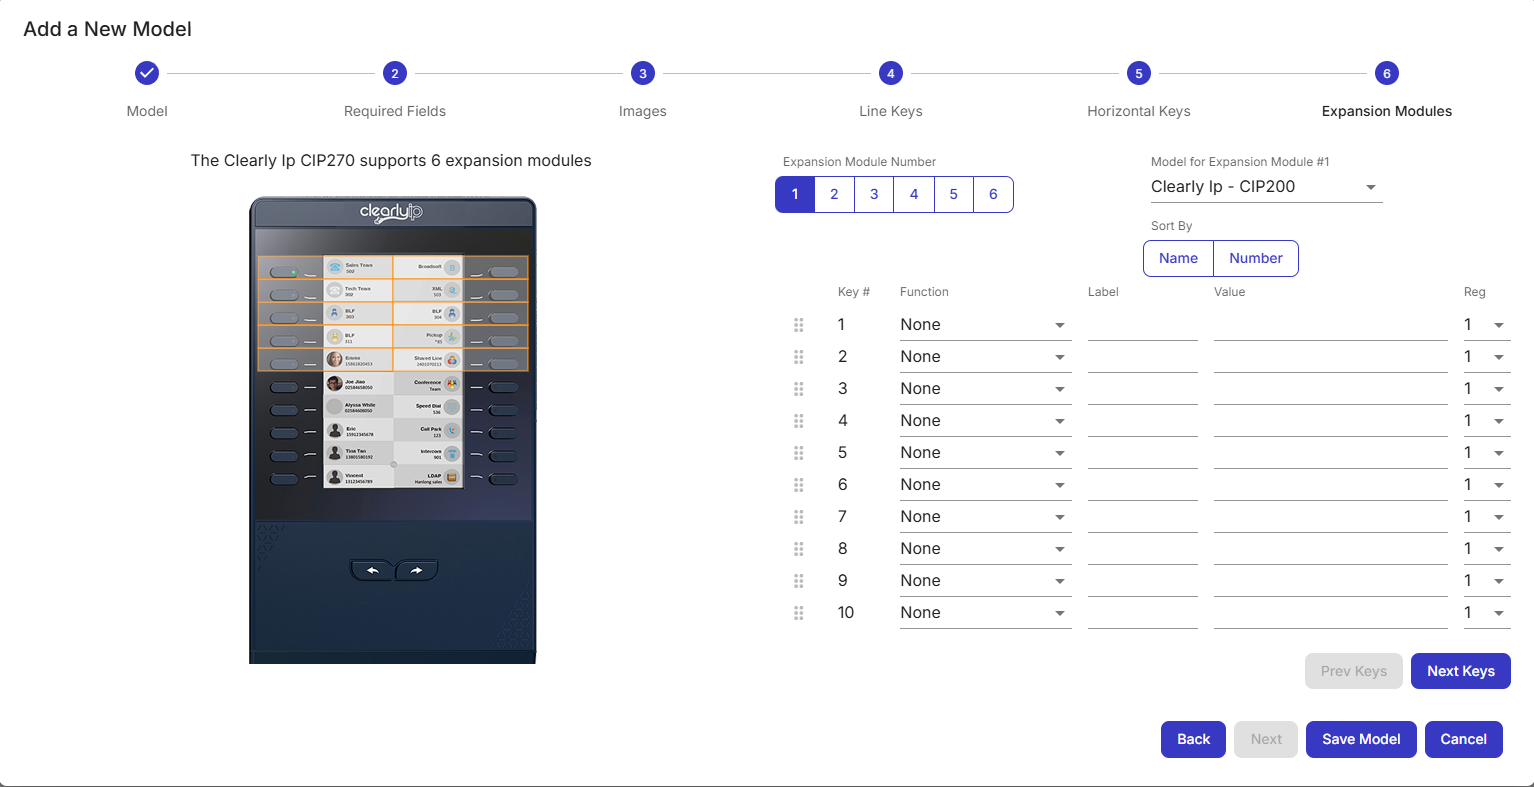Click the drag handle for key 4
This screenshot has height=787, width=1534.
(x=798, y=421)
